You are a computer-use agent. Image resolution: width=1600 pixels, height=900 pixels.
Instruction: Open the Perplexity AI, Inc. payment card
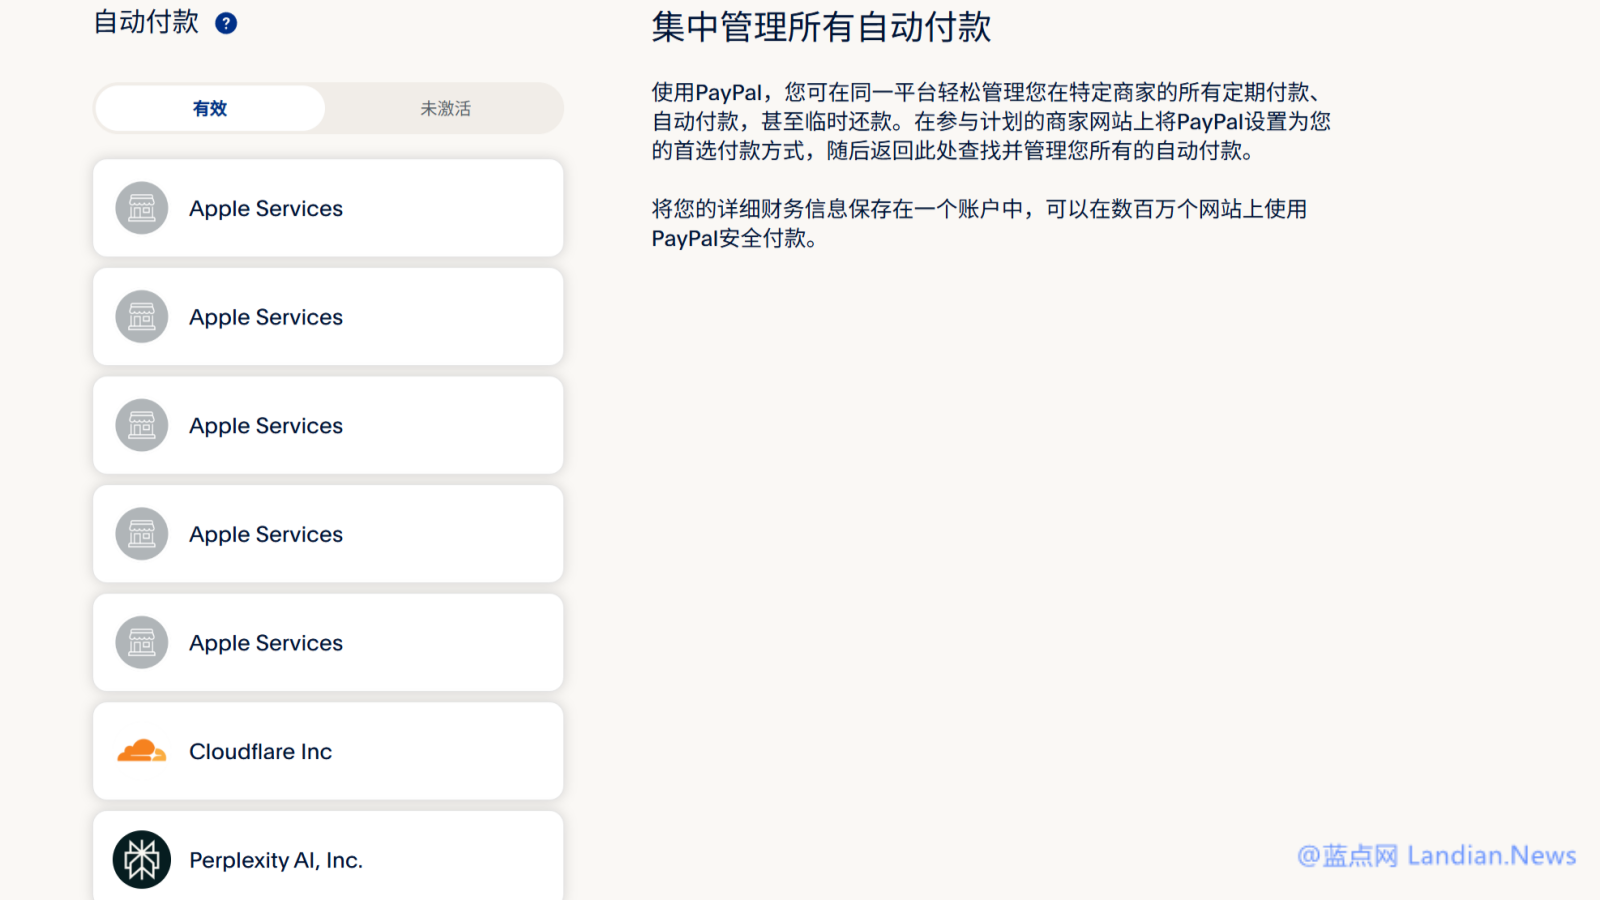click(328, 856)
